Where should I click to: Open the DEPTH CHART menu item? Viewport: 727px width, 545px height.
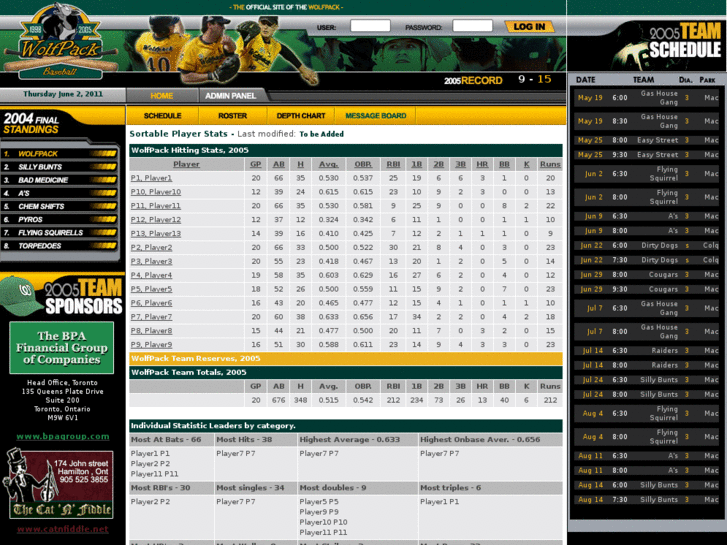[300, 115]
